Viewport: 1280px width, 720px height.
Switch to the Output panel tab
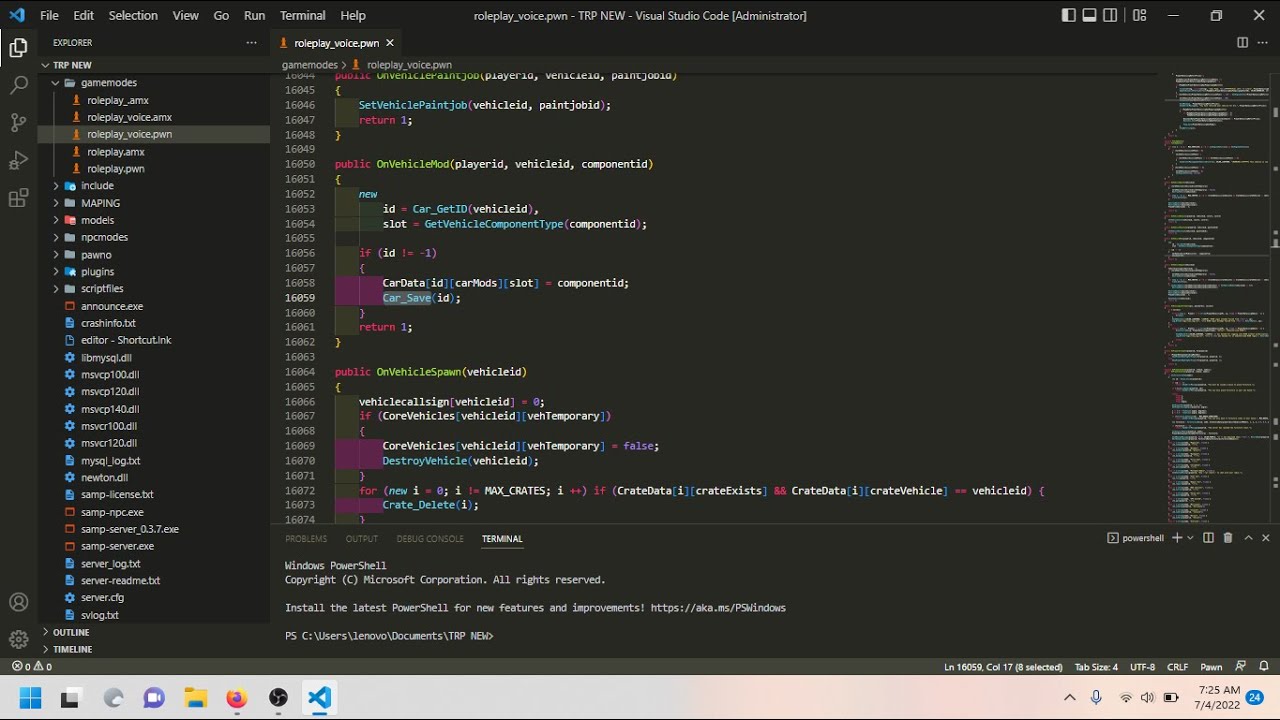(x=362, y=539)
